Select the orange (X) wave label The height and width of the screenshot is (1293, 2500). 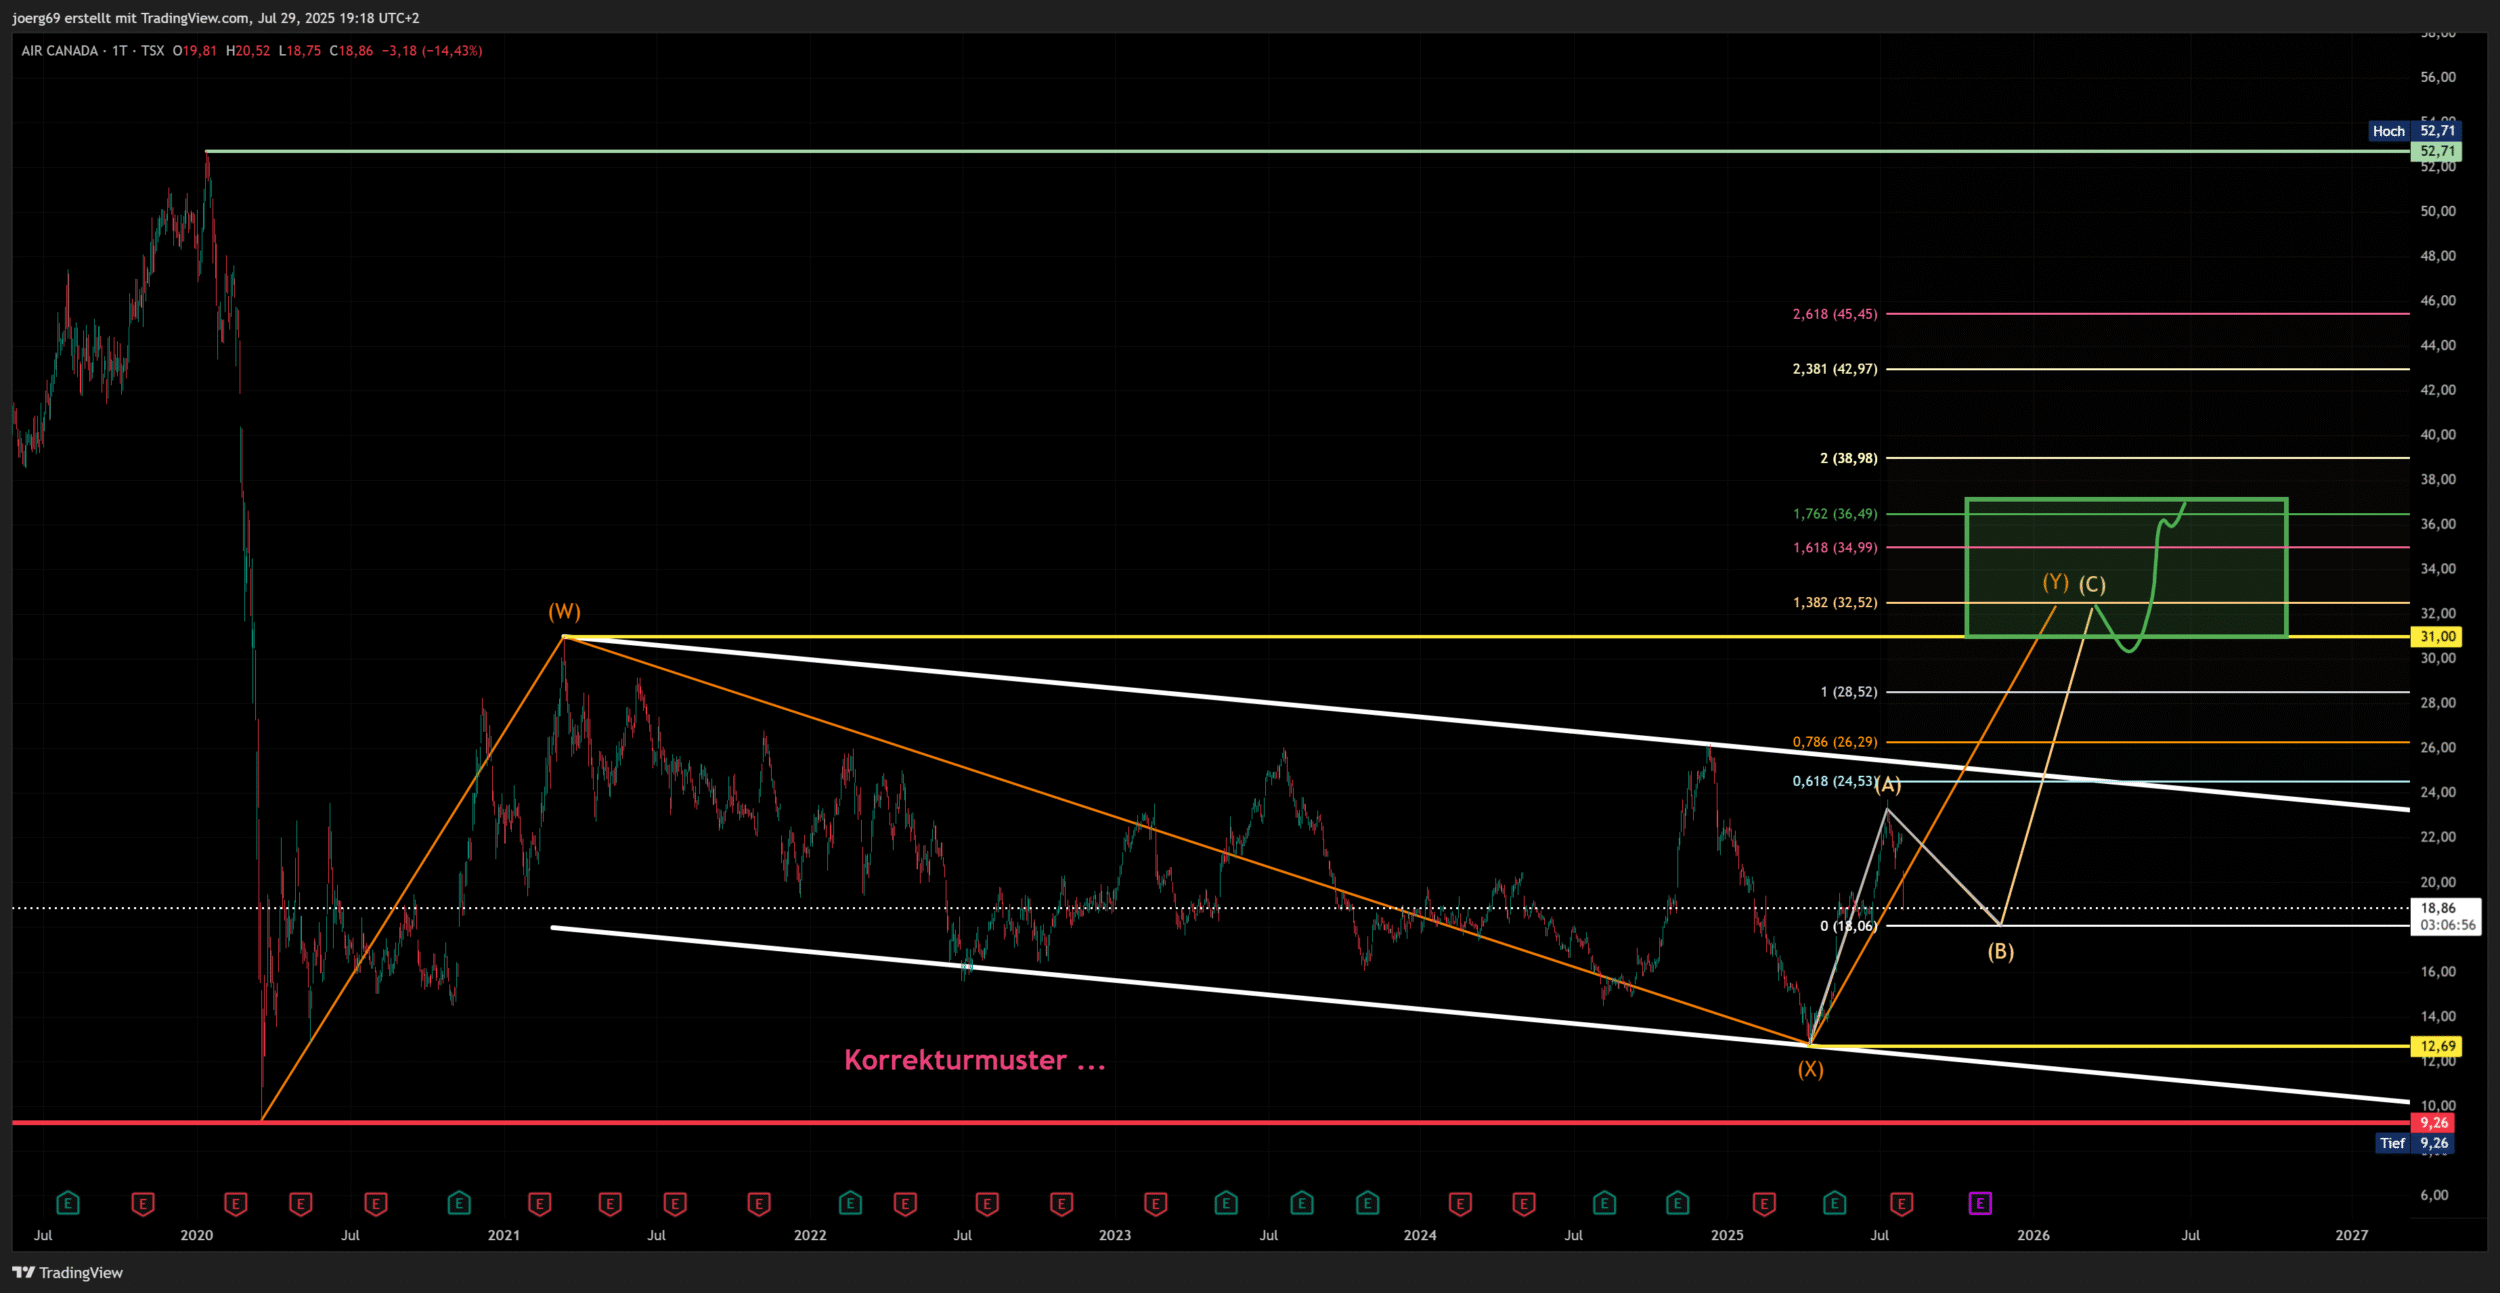1810,1069
